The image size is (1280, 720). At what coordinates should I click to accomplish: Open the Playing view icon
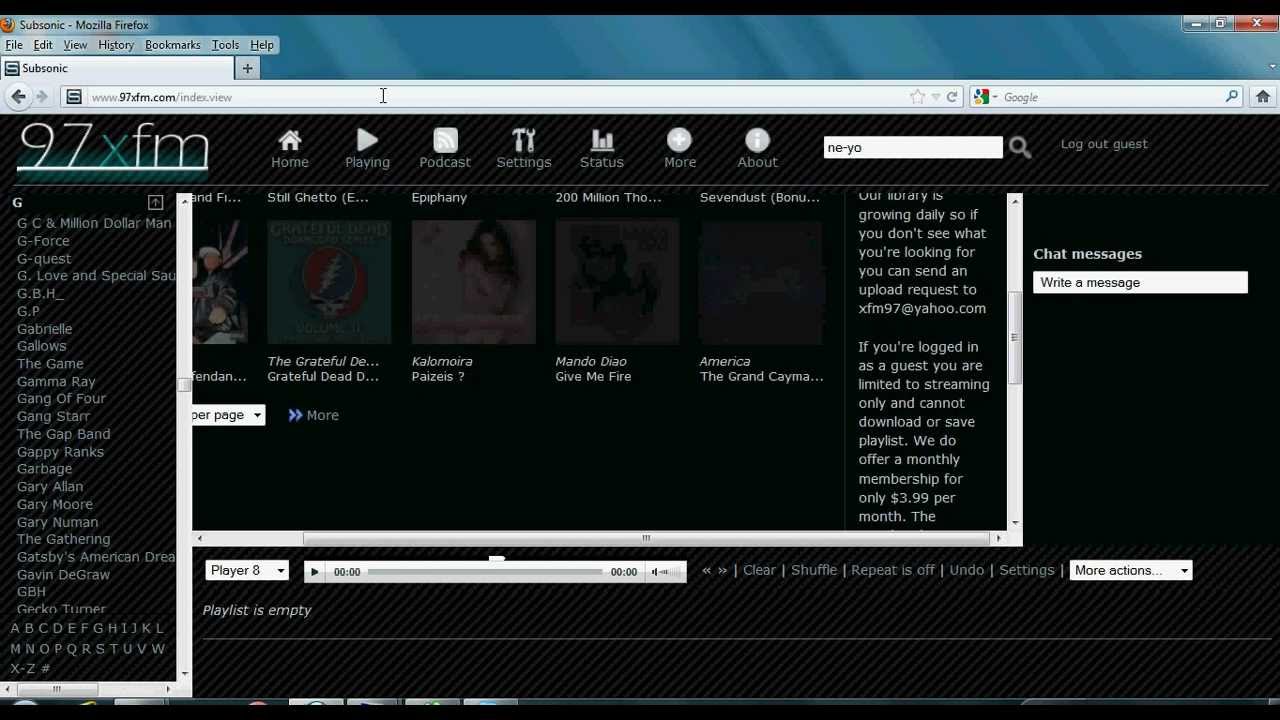point(367,141)
